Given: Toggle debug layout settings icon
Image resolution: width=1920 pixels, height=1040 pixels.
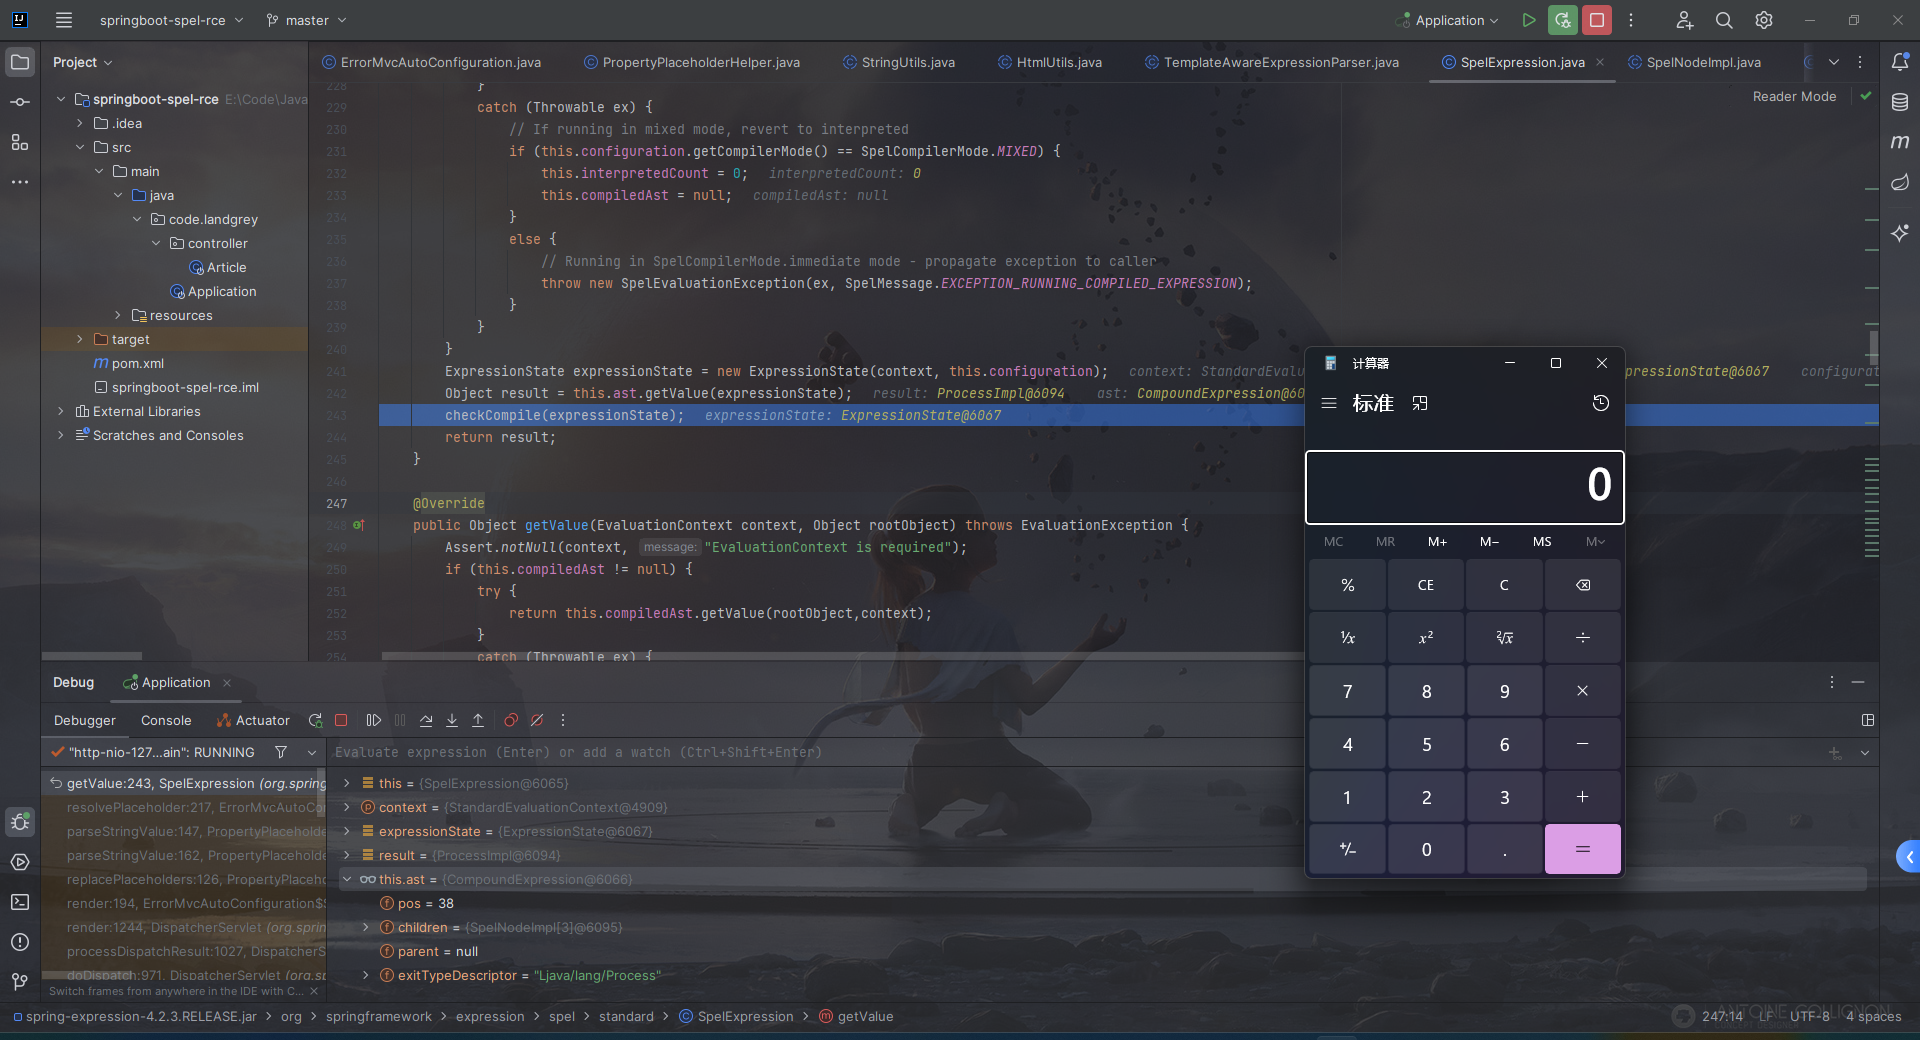Looking at the screenshot, I should pyautogui.click(x=1867, y=720).
